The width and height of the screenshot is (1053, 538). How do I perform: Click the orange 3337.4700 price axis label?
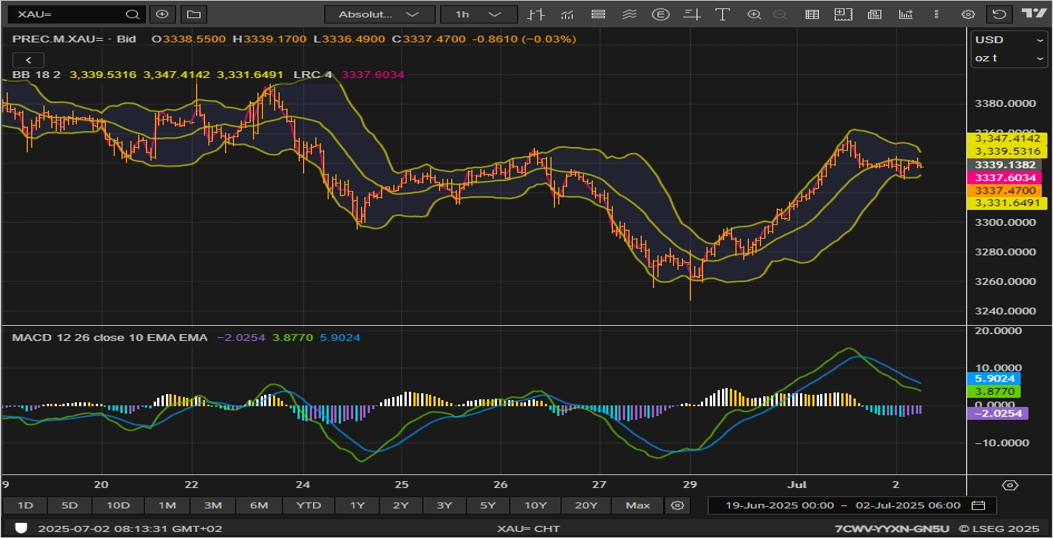[1004, 191]
